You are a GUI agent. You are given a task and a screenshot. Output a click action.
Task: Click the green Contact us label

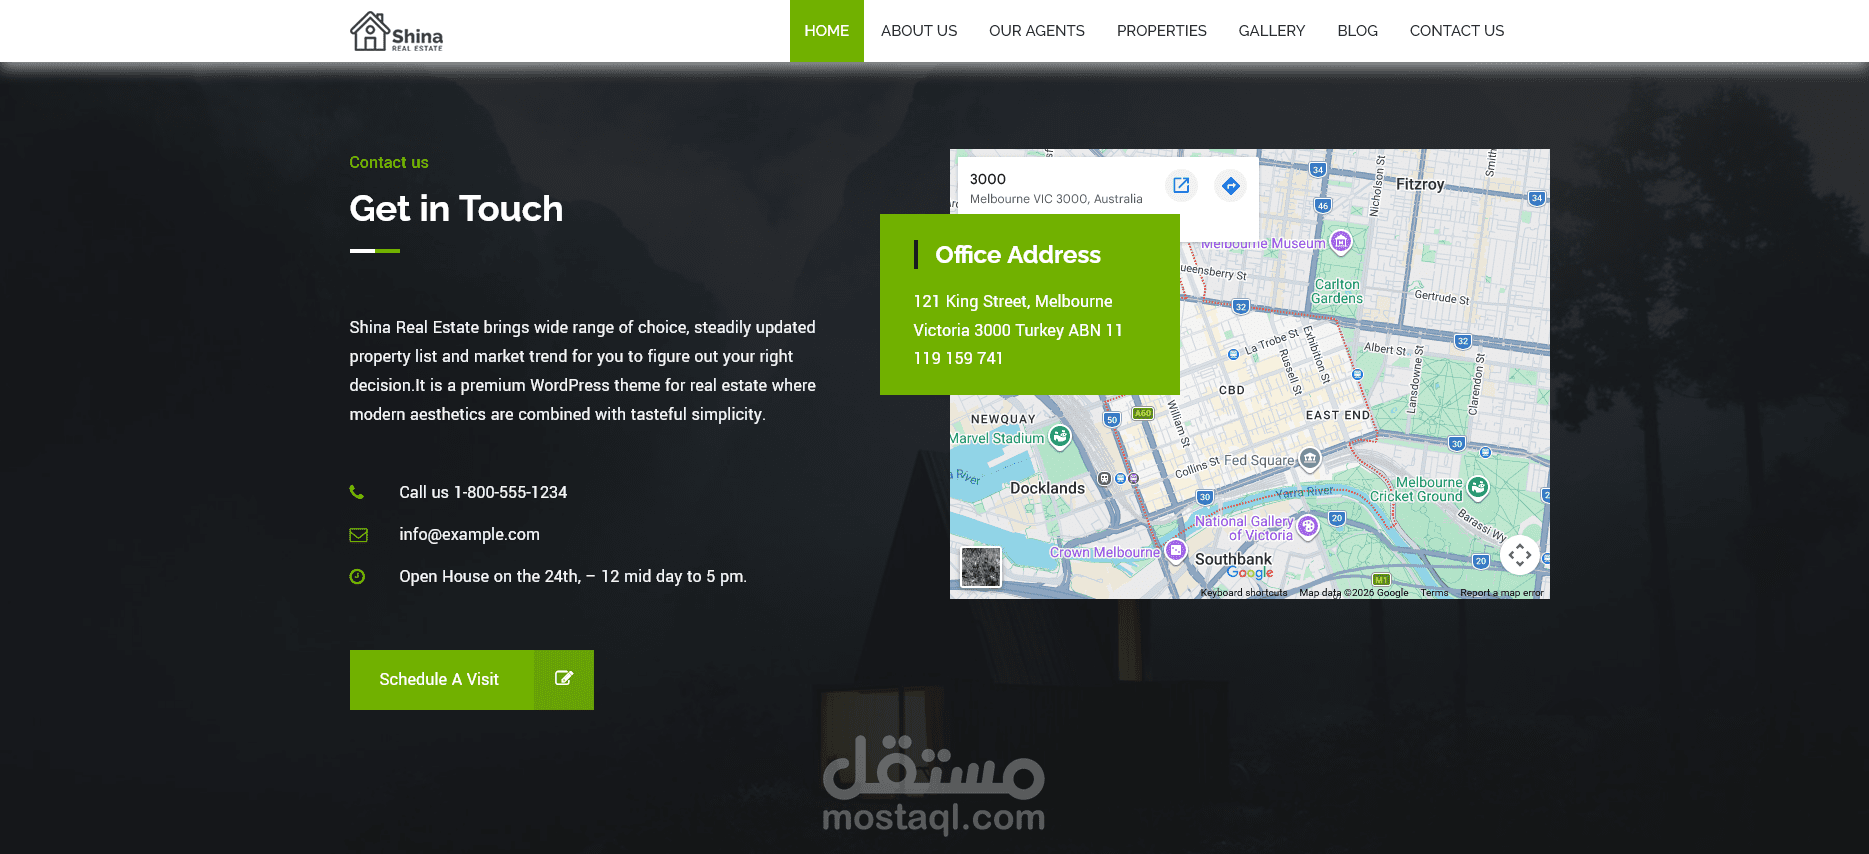[389, 162]
